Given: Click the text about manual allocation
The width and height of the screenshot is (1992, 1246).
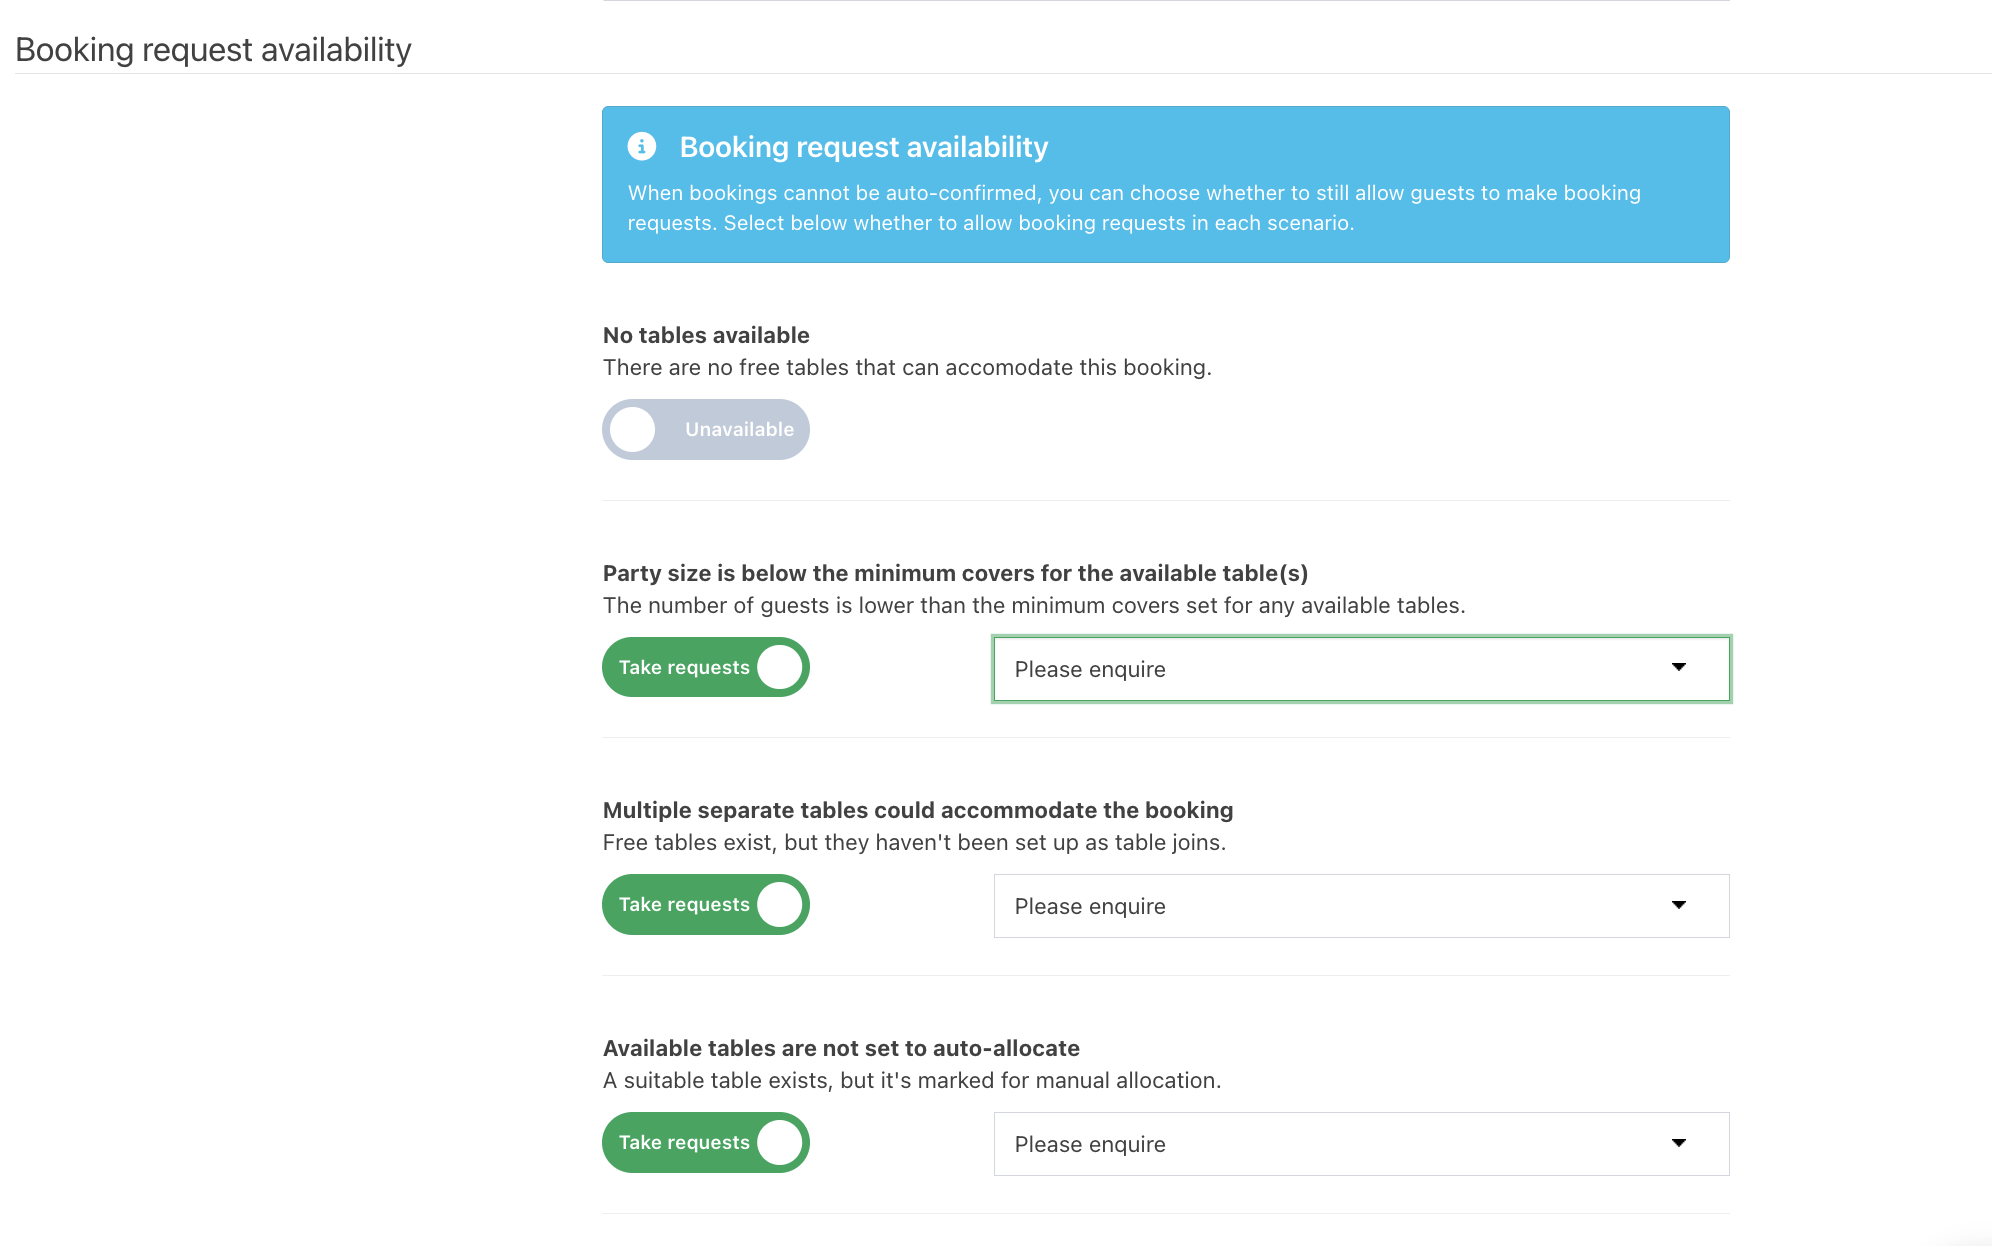Looking at the screenshot, I should tap(911, 1080).
